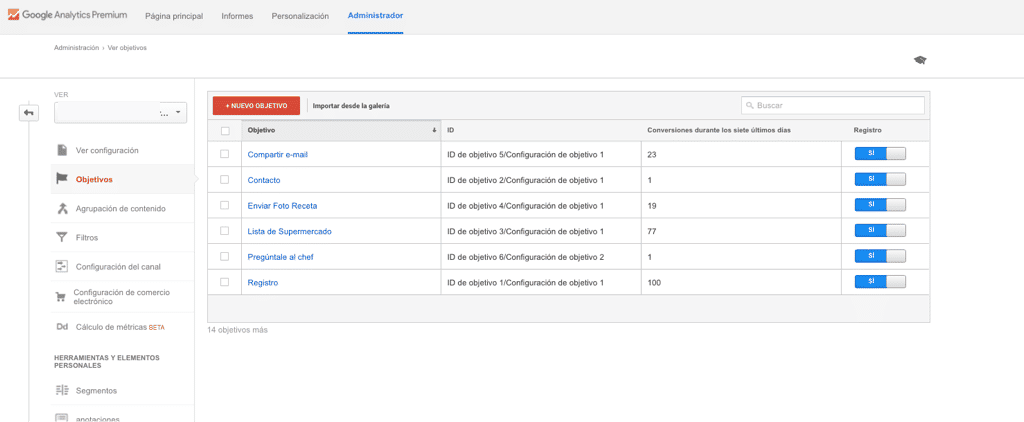Screen dimensions: 1024x422
Task: Tick the select-all header checkbox
Action: tap(225, 130)
